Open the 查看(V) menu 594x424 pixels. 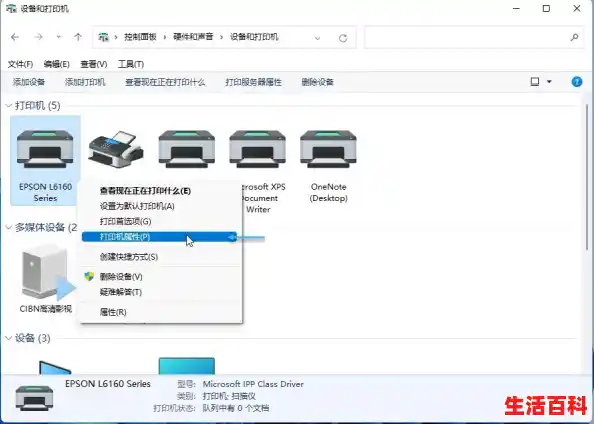[x=94, y=64]
